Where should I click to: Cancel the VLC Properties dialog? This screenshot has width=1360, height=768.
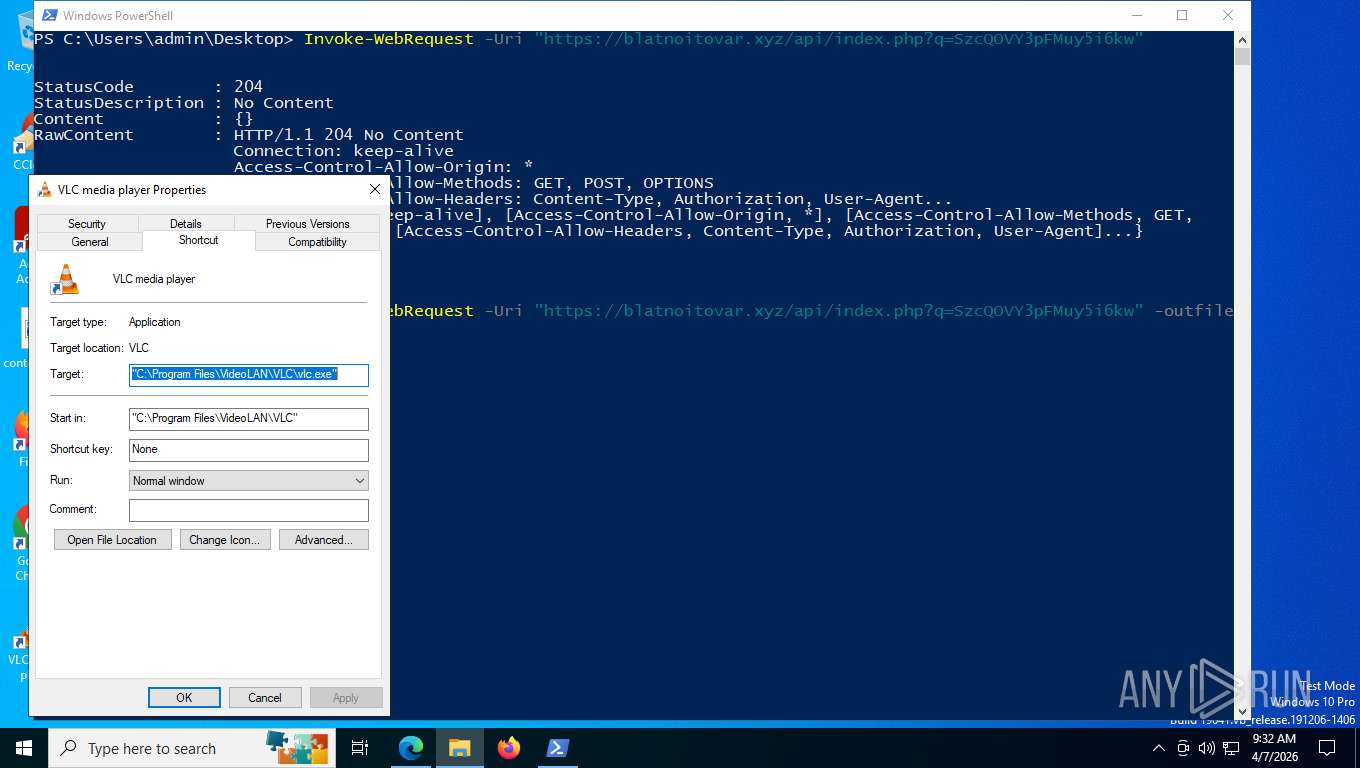click(265, 697)
